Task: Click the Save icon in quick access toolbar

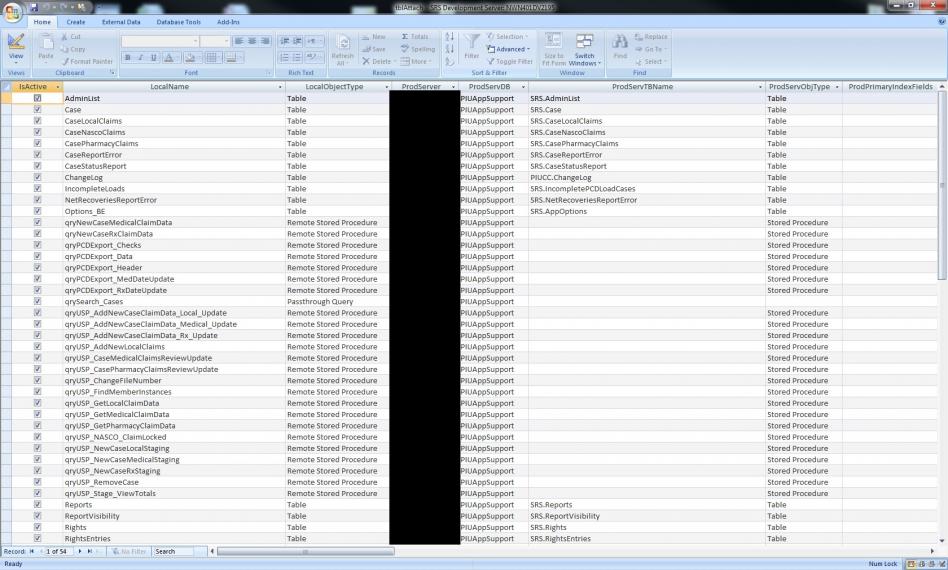Action: point(34,7)
